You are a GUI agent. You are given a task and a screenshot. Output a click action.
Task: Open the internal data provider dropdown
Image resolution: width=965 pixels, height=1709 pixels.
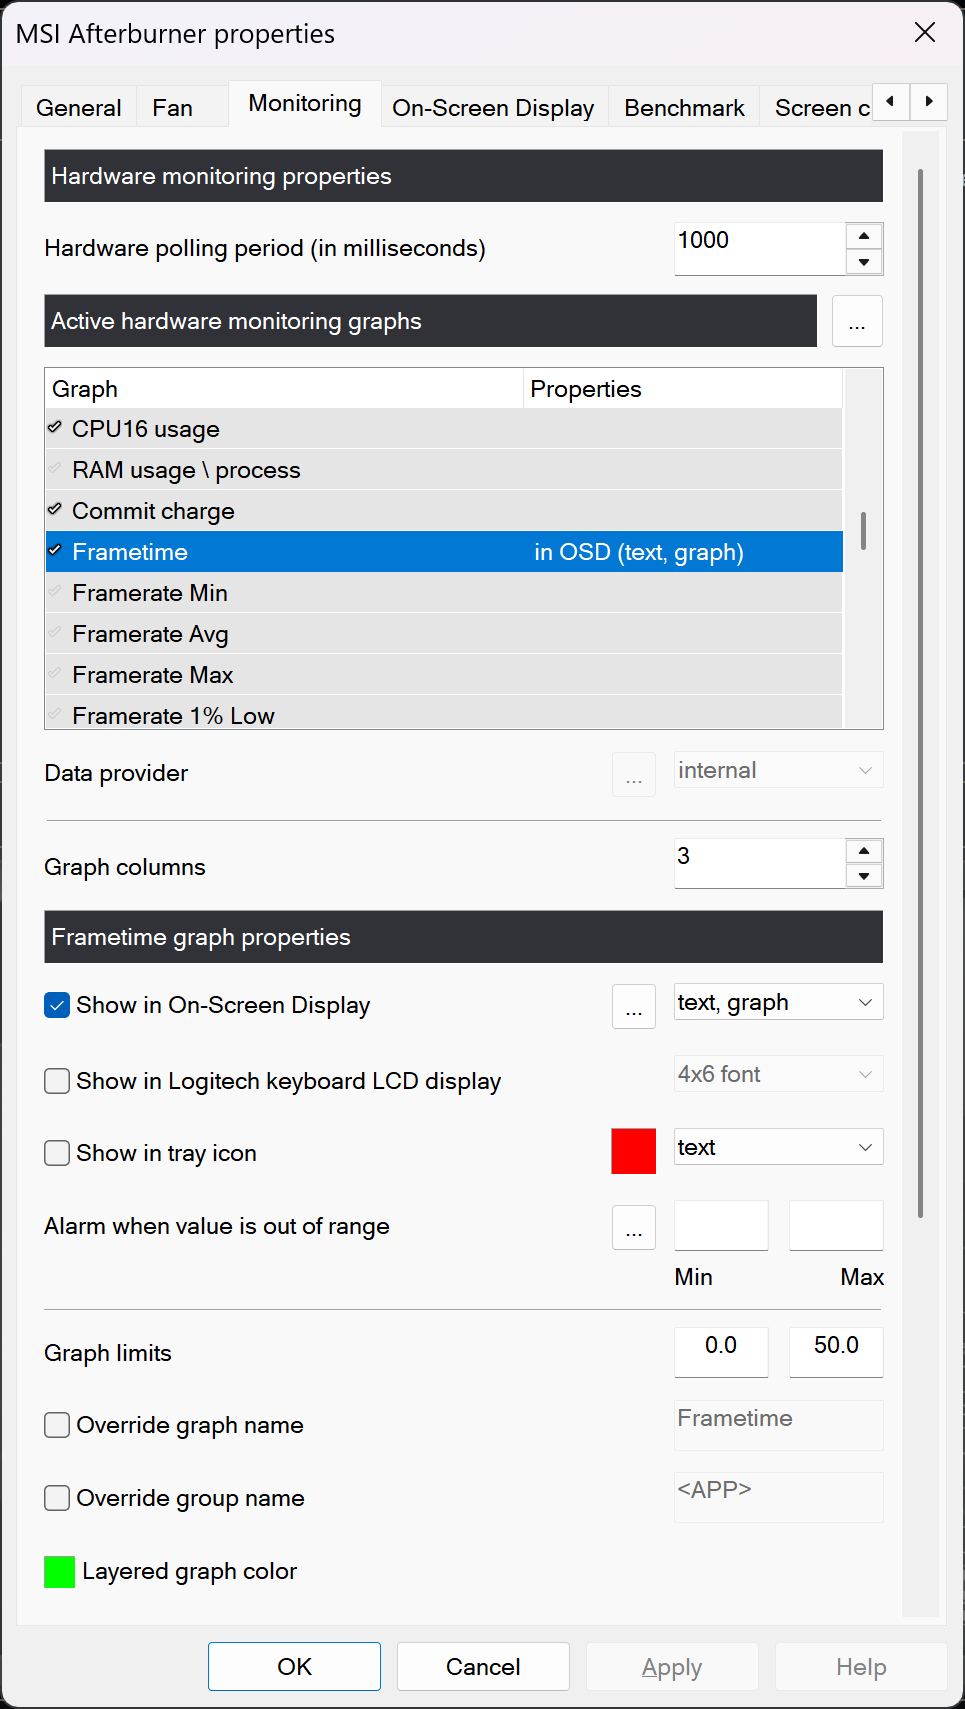click(778, 770)
